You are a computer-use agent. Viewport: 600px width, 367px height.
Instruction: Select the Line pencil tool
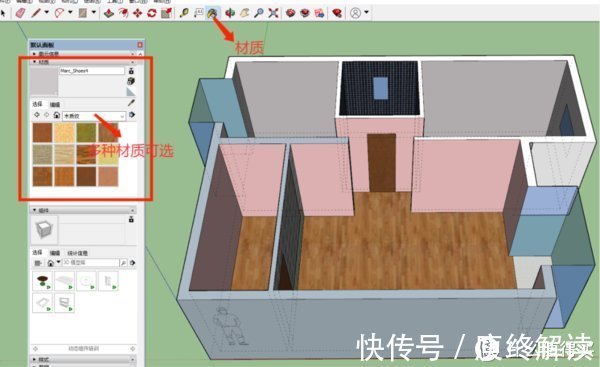[x=36, y=13]
